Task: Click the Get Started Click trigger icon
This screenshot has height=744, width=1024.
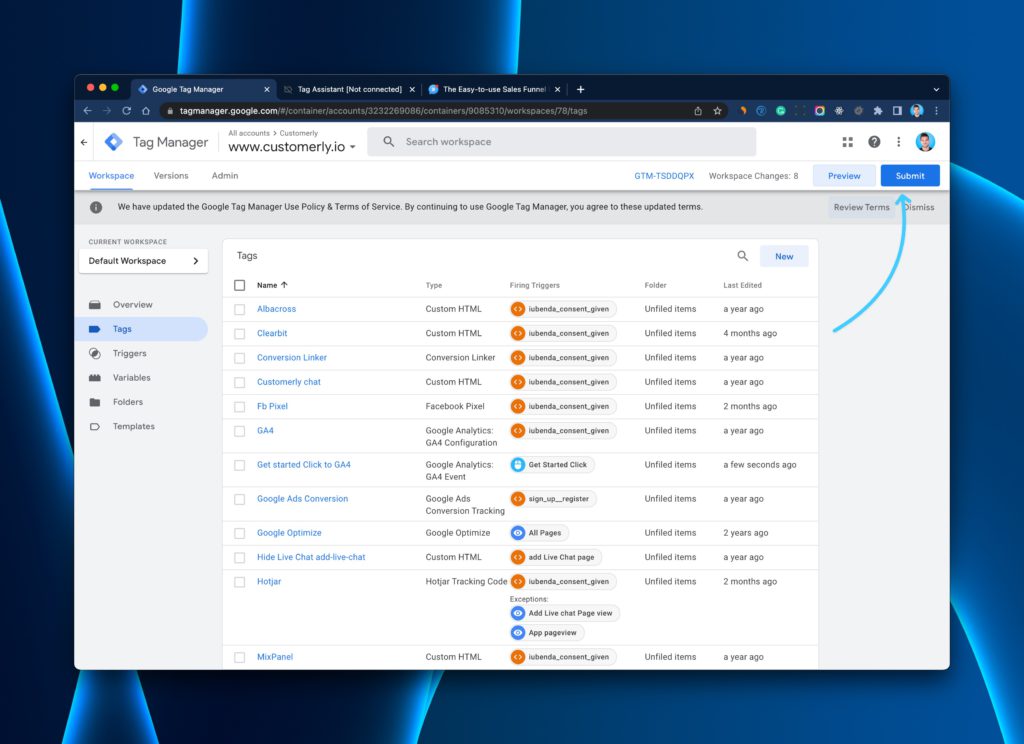Action: 518,465
